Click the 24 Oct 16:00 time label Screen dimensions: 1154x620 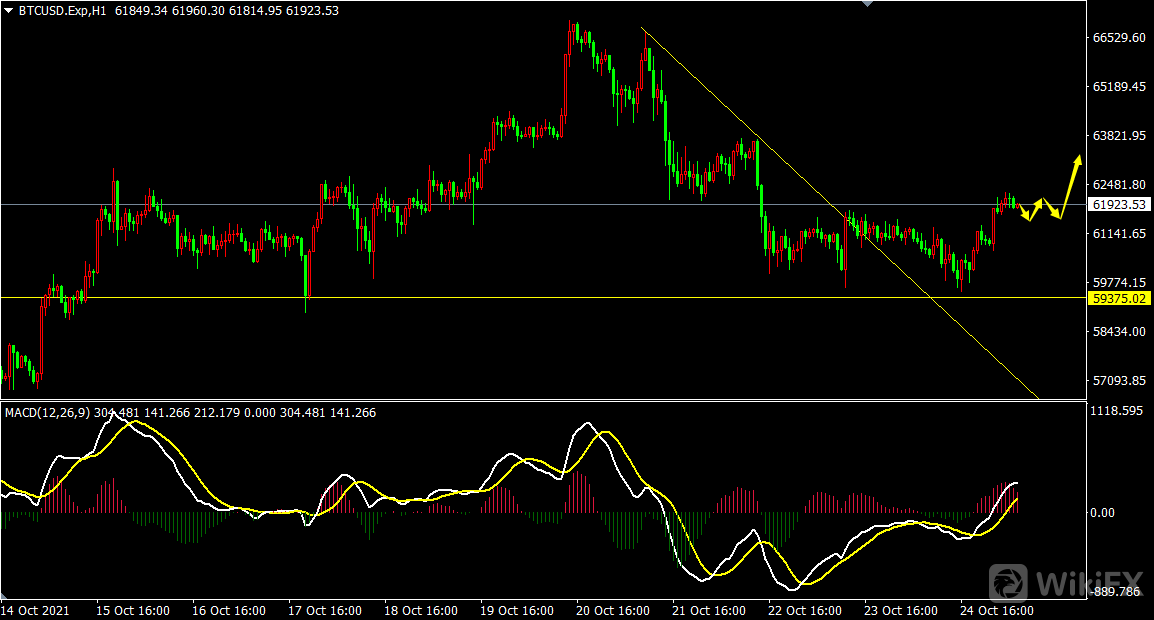(x=997, y=610)
